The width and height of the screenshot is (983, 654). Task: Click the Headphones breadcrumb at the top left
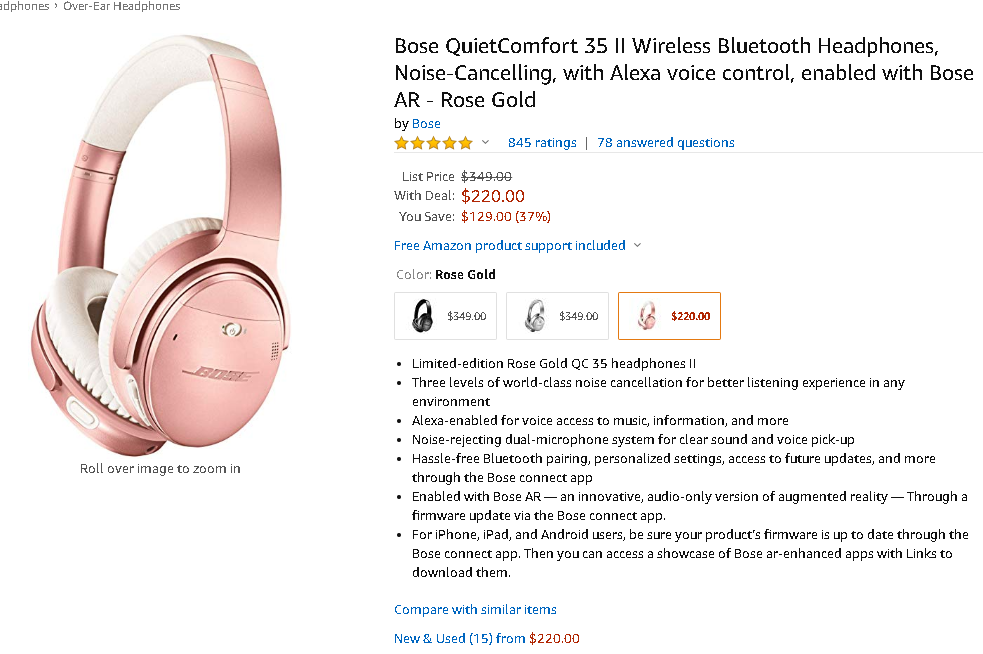24,6
